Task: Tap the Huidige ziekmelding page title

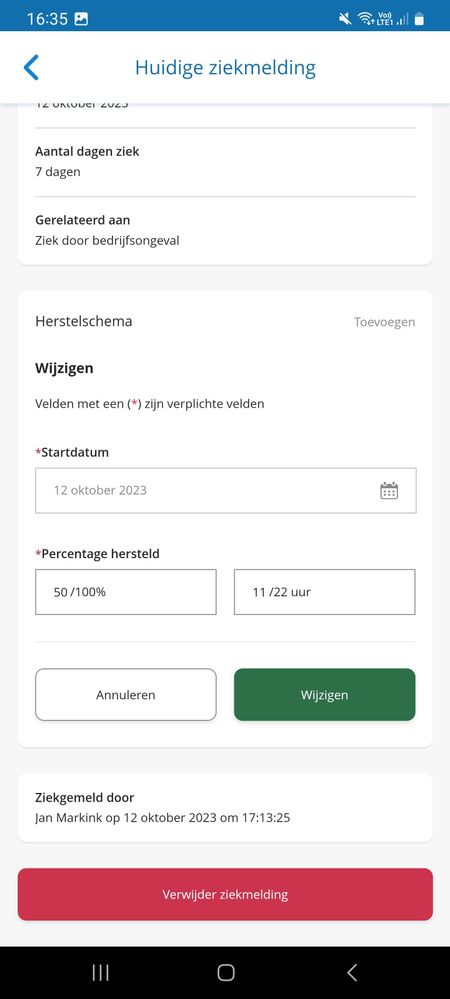Action: click(225, 68)
